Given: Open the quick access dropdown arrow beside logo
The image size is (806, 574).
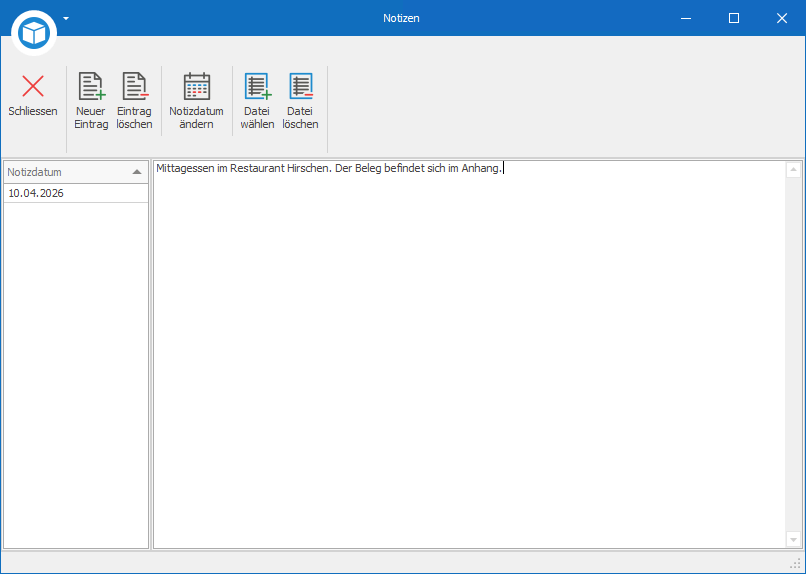Looking at the screenshot, I should coord(66,18).
